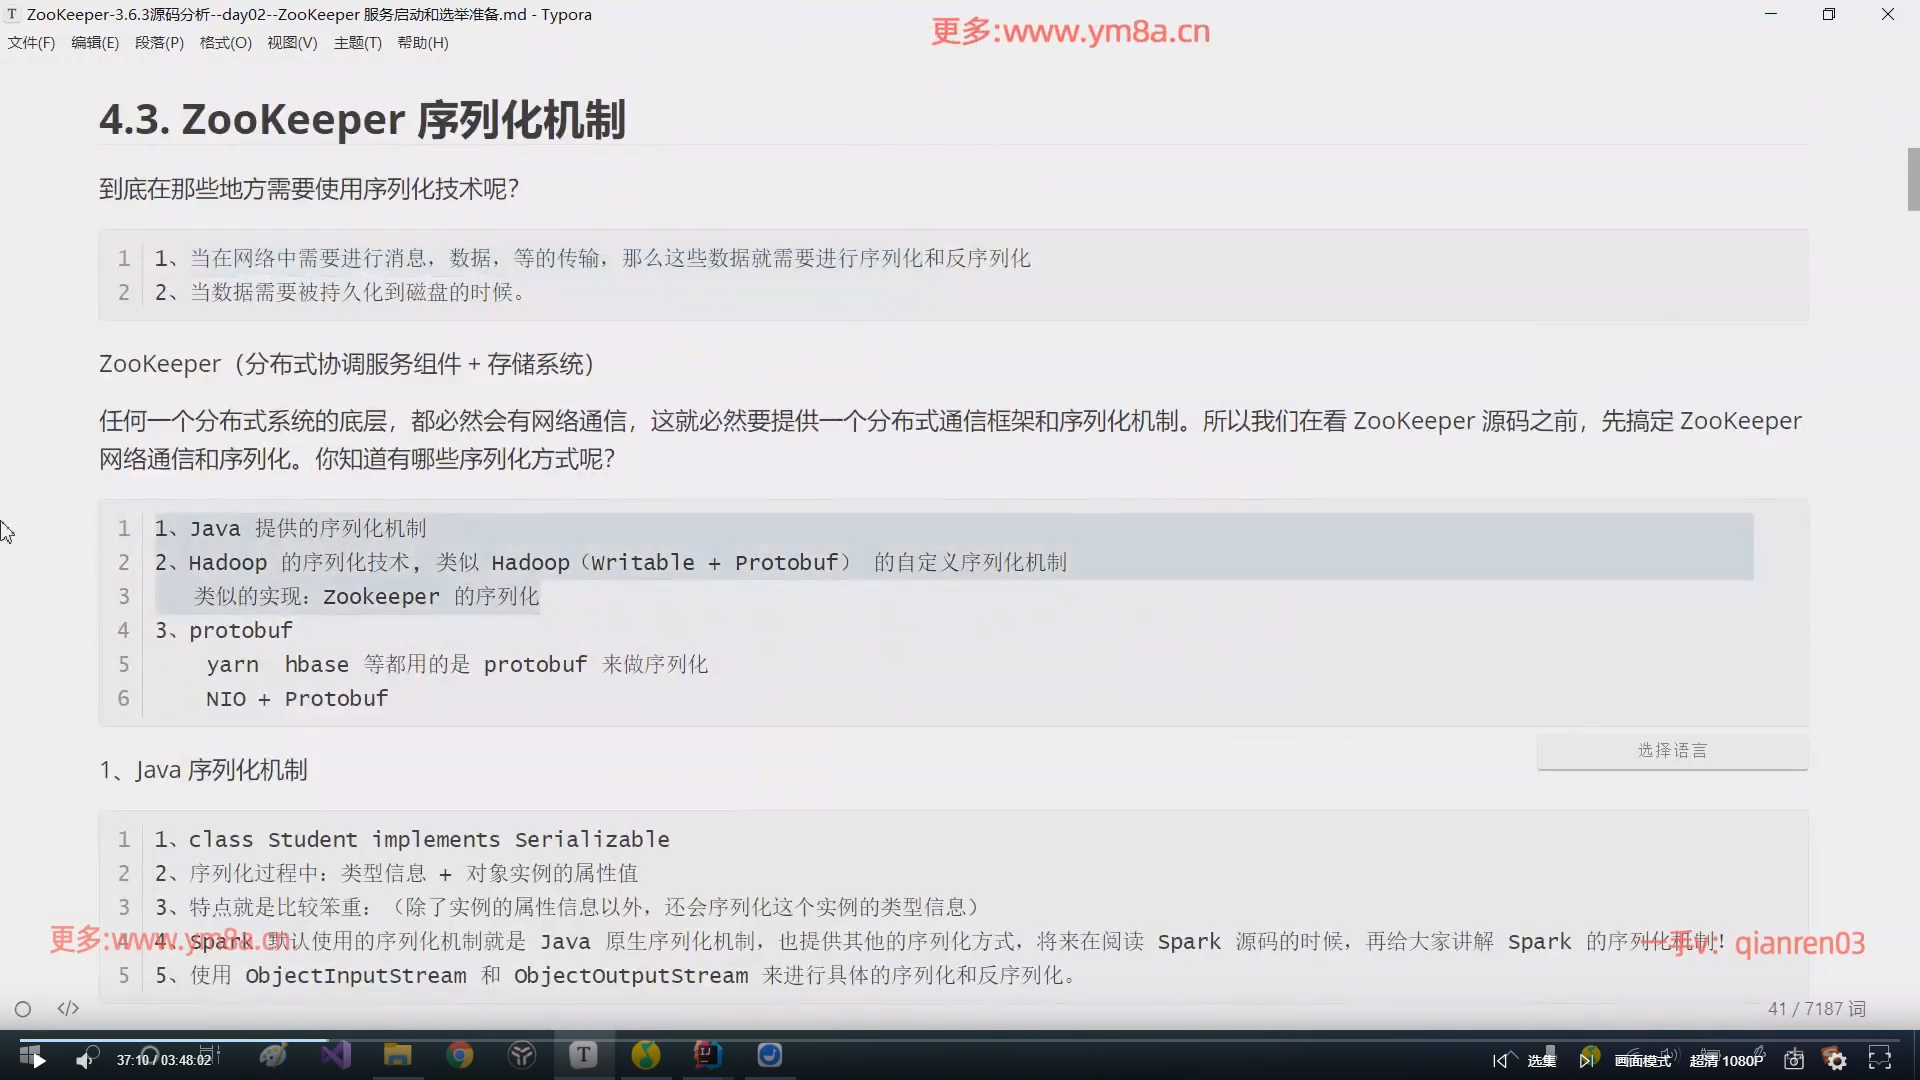Viewport: 1920px width, 1080px height.
Task: Click the video play button
Action: [38, 1060]
